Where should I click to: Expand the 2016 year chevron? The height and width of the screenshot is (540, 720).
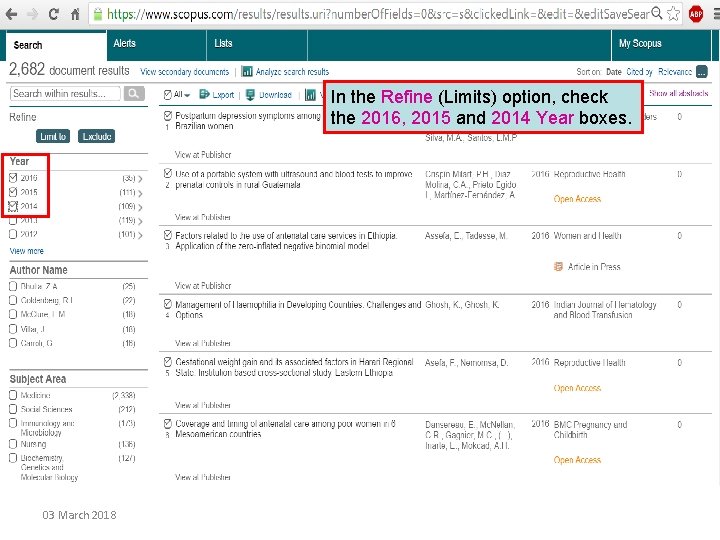click(x=140, y=179)
